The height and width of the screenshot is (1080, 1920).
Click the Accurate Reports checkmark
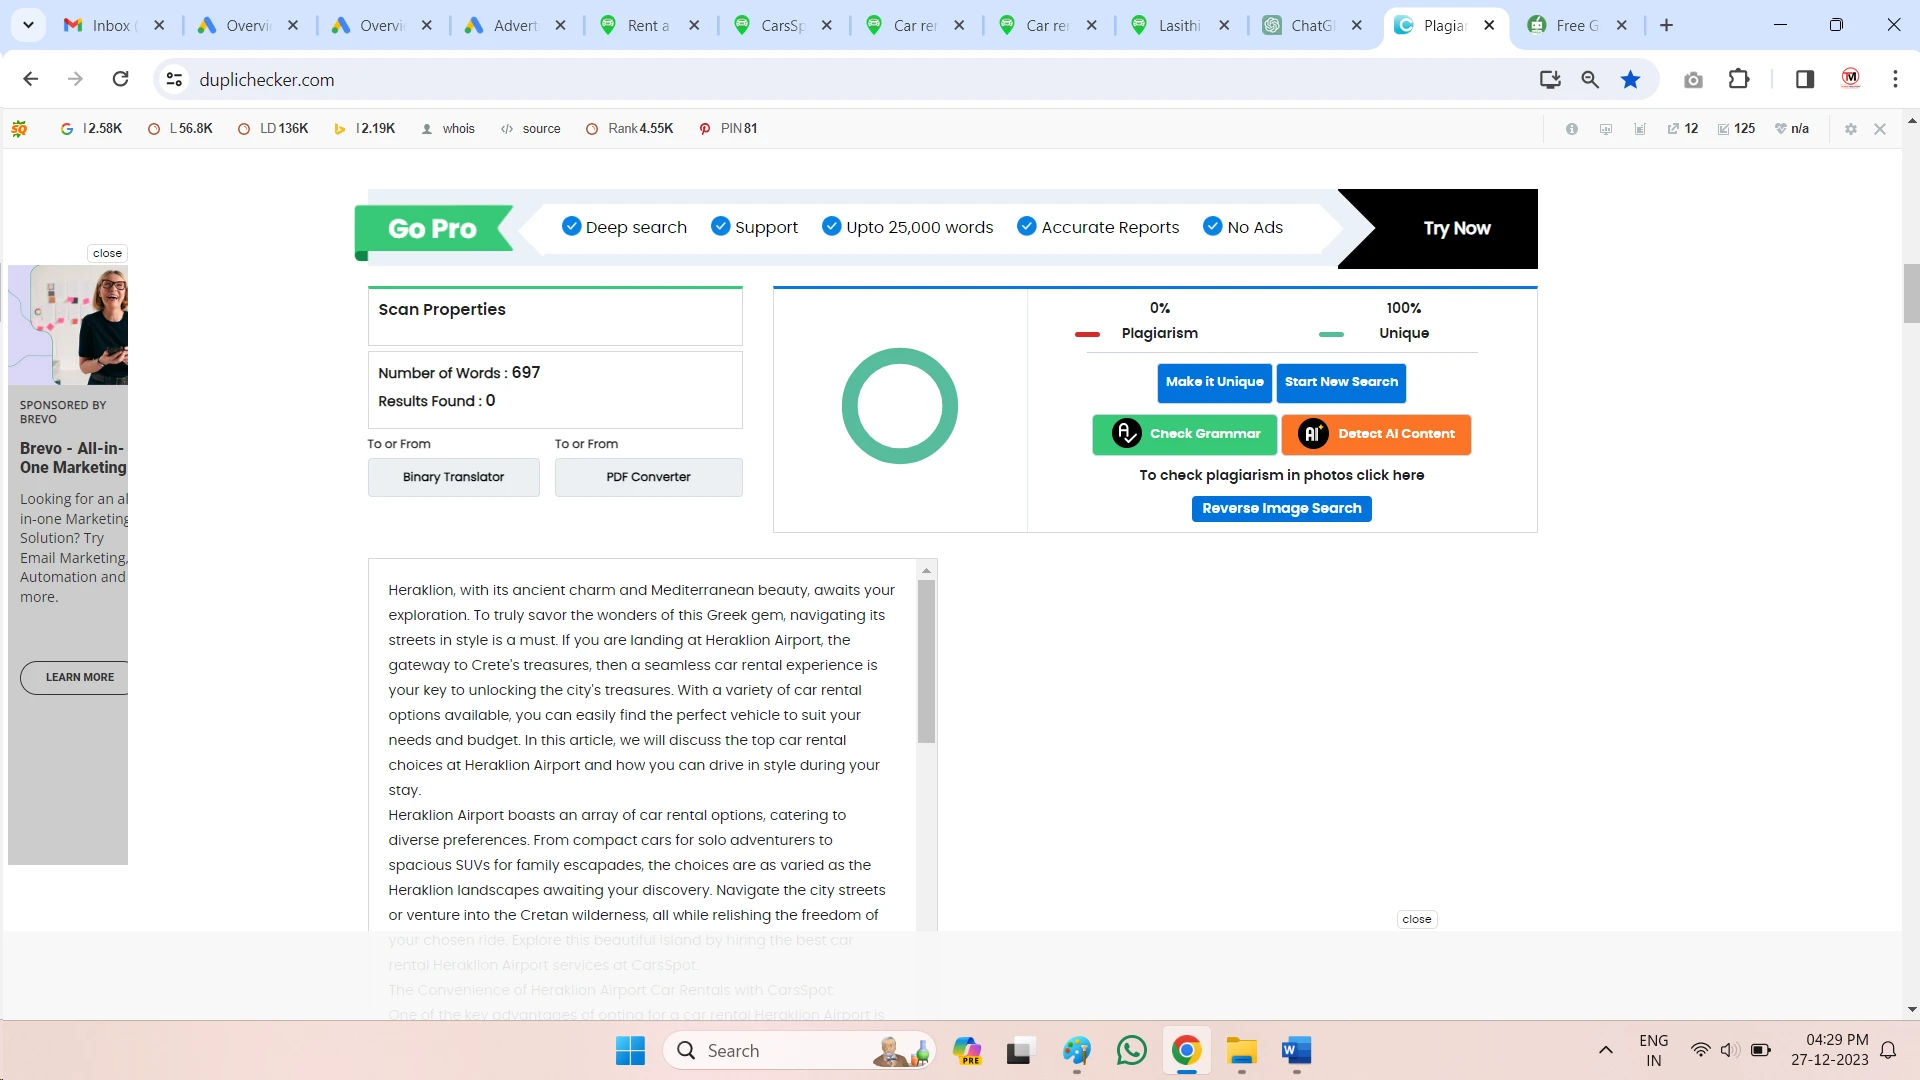1027,227
